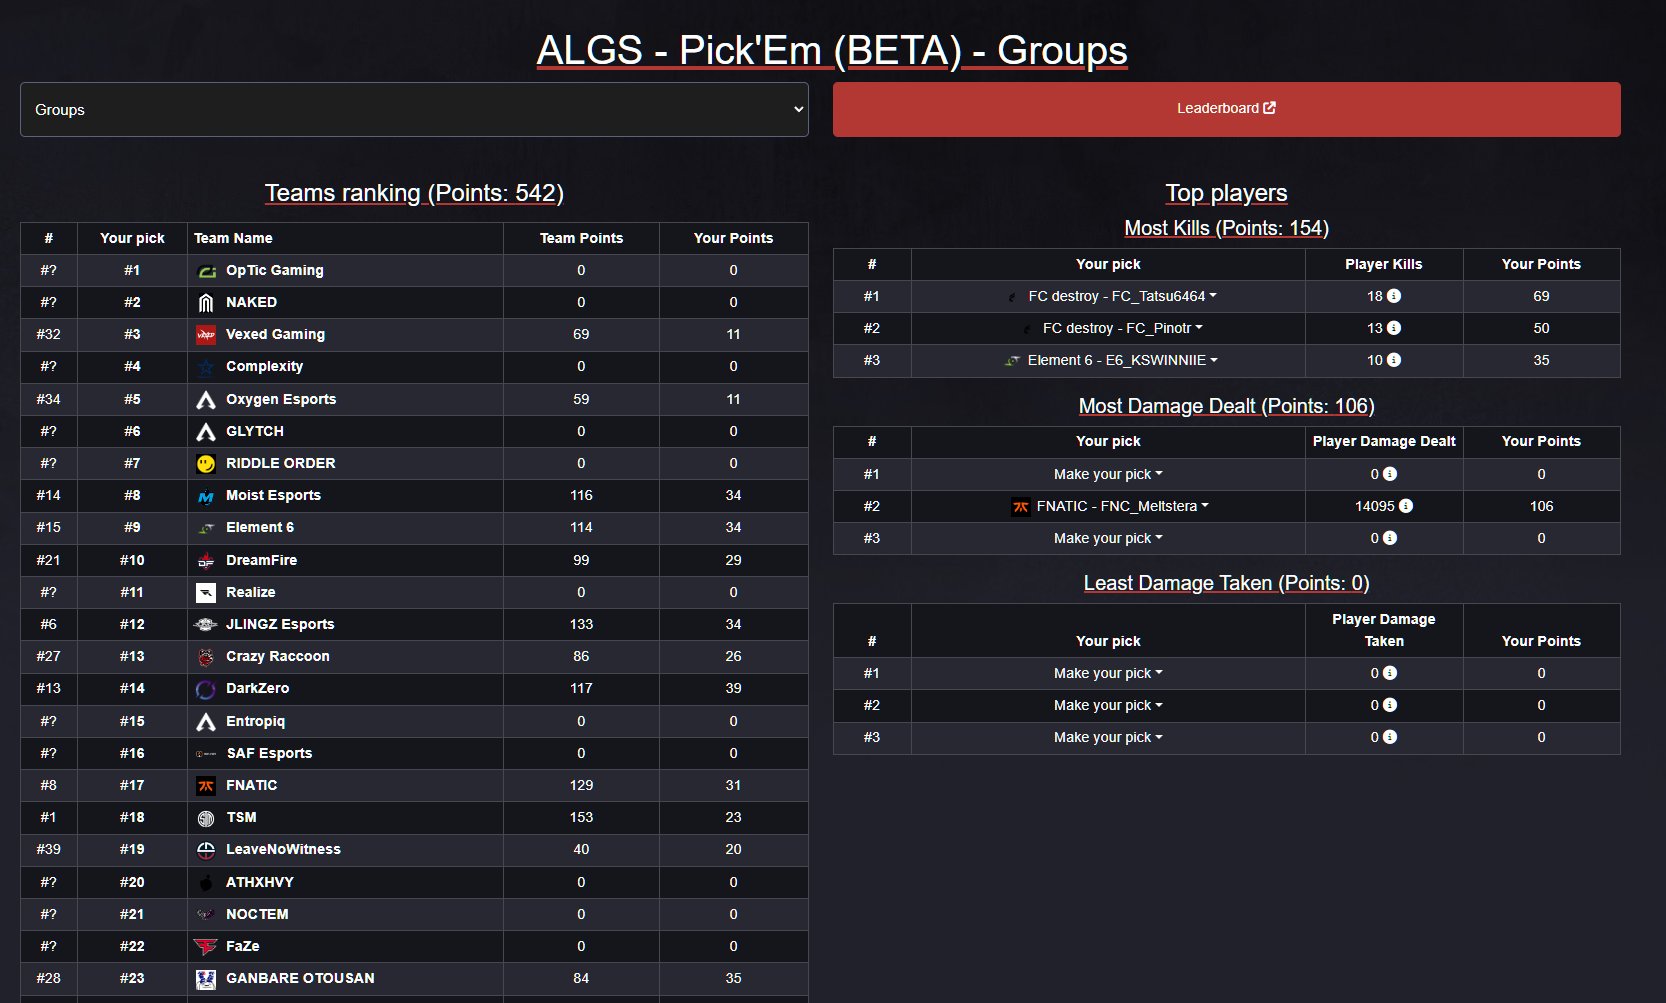
Task: Click the #39 rank for LeaveNoWitness
Action: point(48,849)
